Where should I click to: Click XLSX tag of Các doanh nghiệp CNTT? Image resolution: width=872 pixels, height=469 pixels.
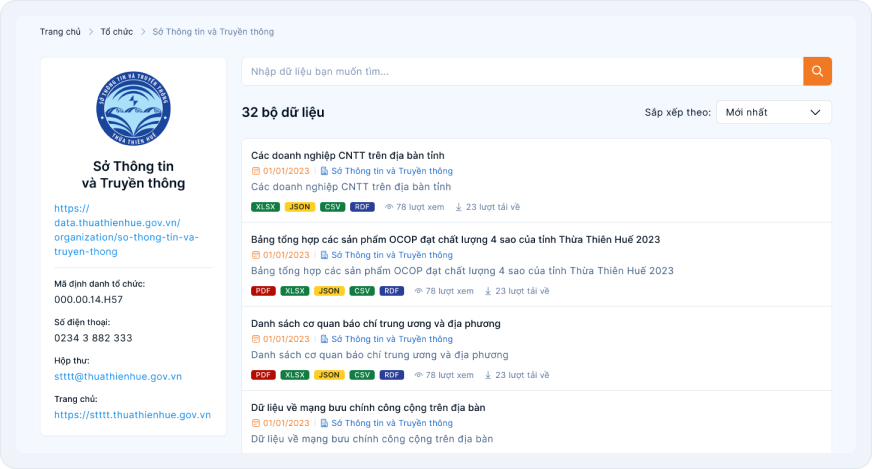[265, 207]
